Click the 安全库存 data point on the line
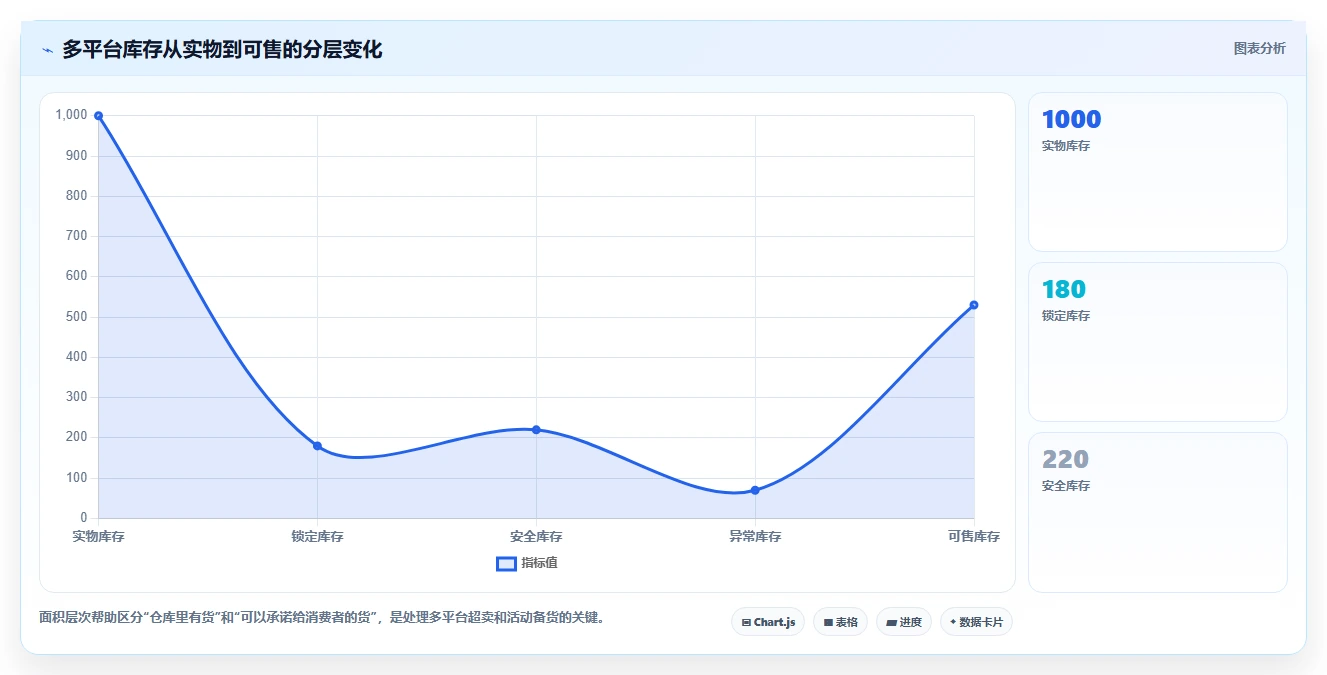Image resolution: width=1327 pixels, height=675 pixels. pos(536,430)
